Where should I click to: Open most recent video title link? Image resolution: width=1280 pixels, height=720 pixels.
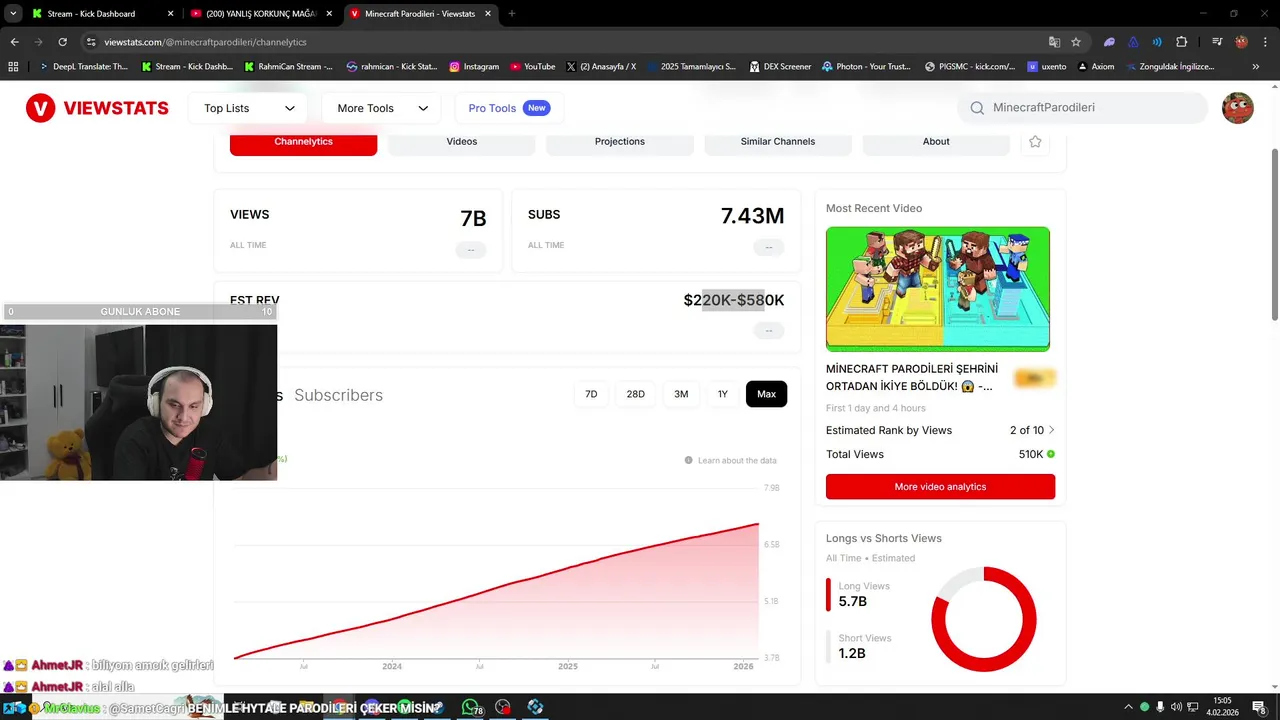[x=912, y=377]
